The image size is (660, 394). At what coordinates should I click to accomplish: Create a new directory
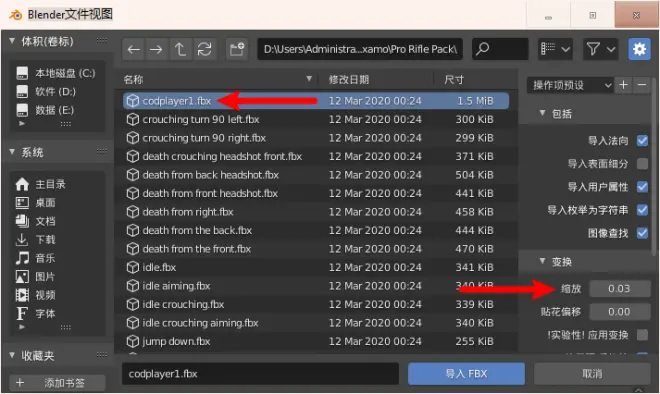point(237,49)
